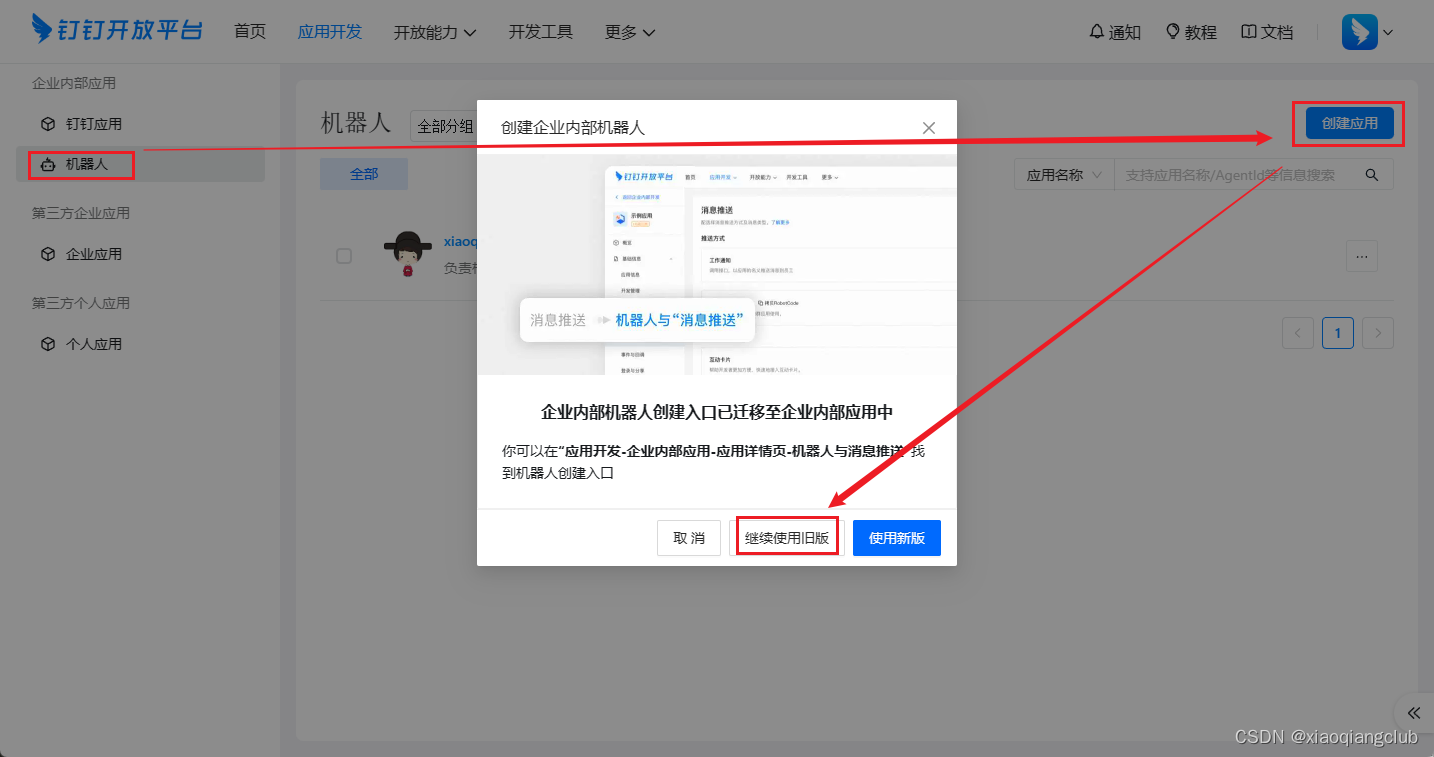1434x757 pixels.
Task: Close the 创建企业内部机器人 dialog
Action: coord(929,128)
